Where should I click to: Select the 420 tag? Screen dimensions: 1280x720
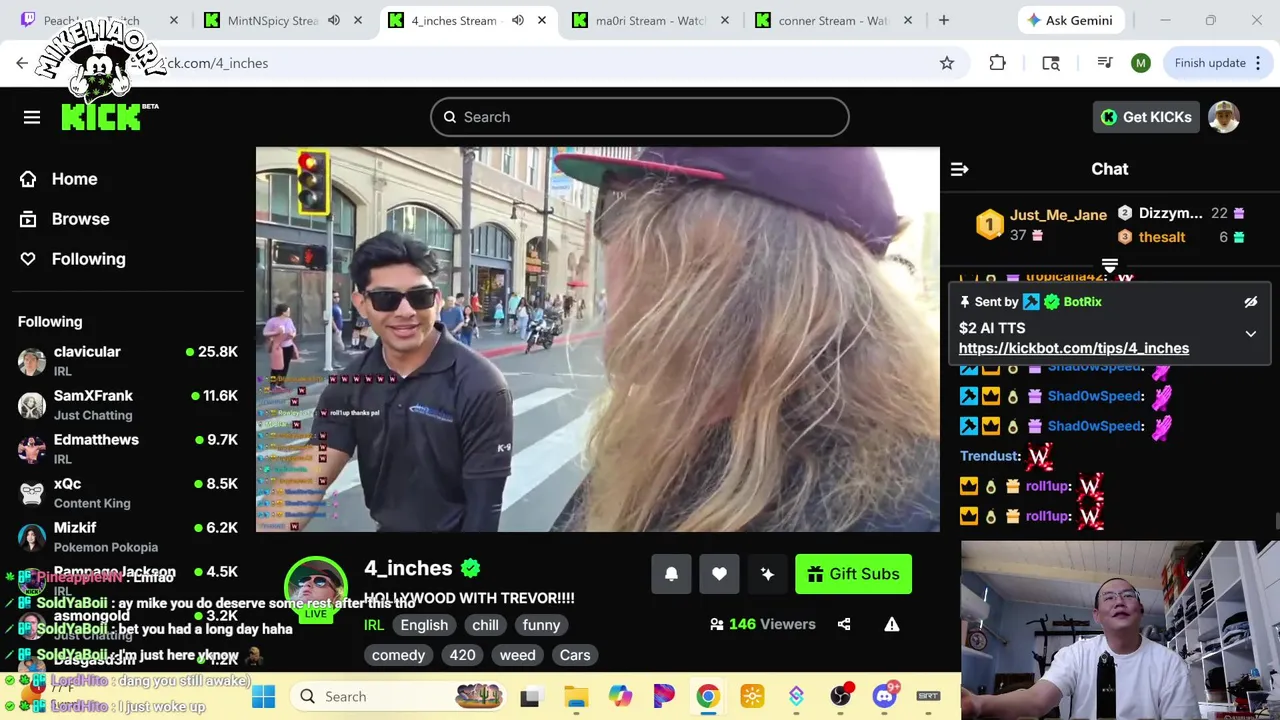pos(462,655)
